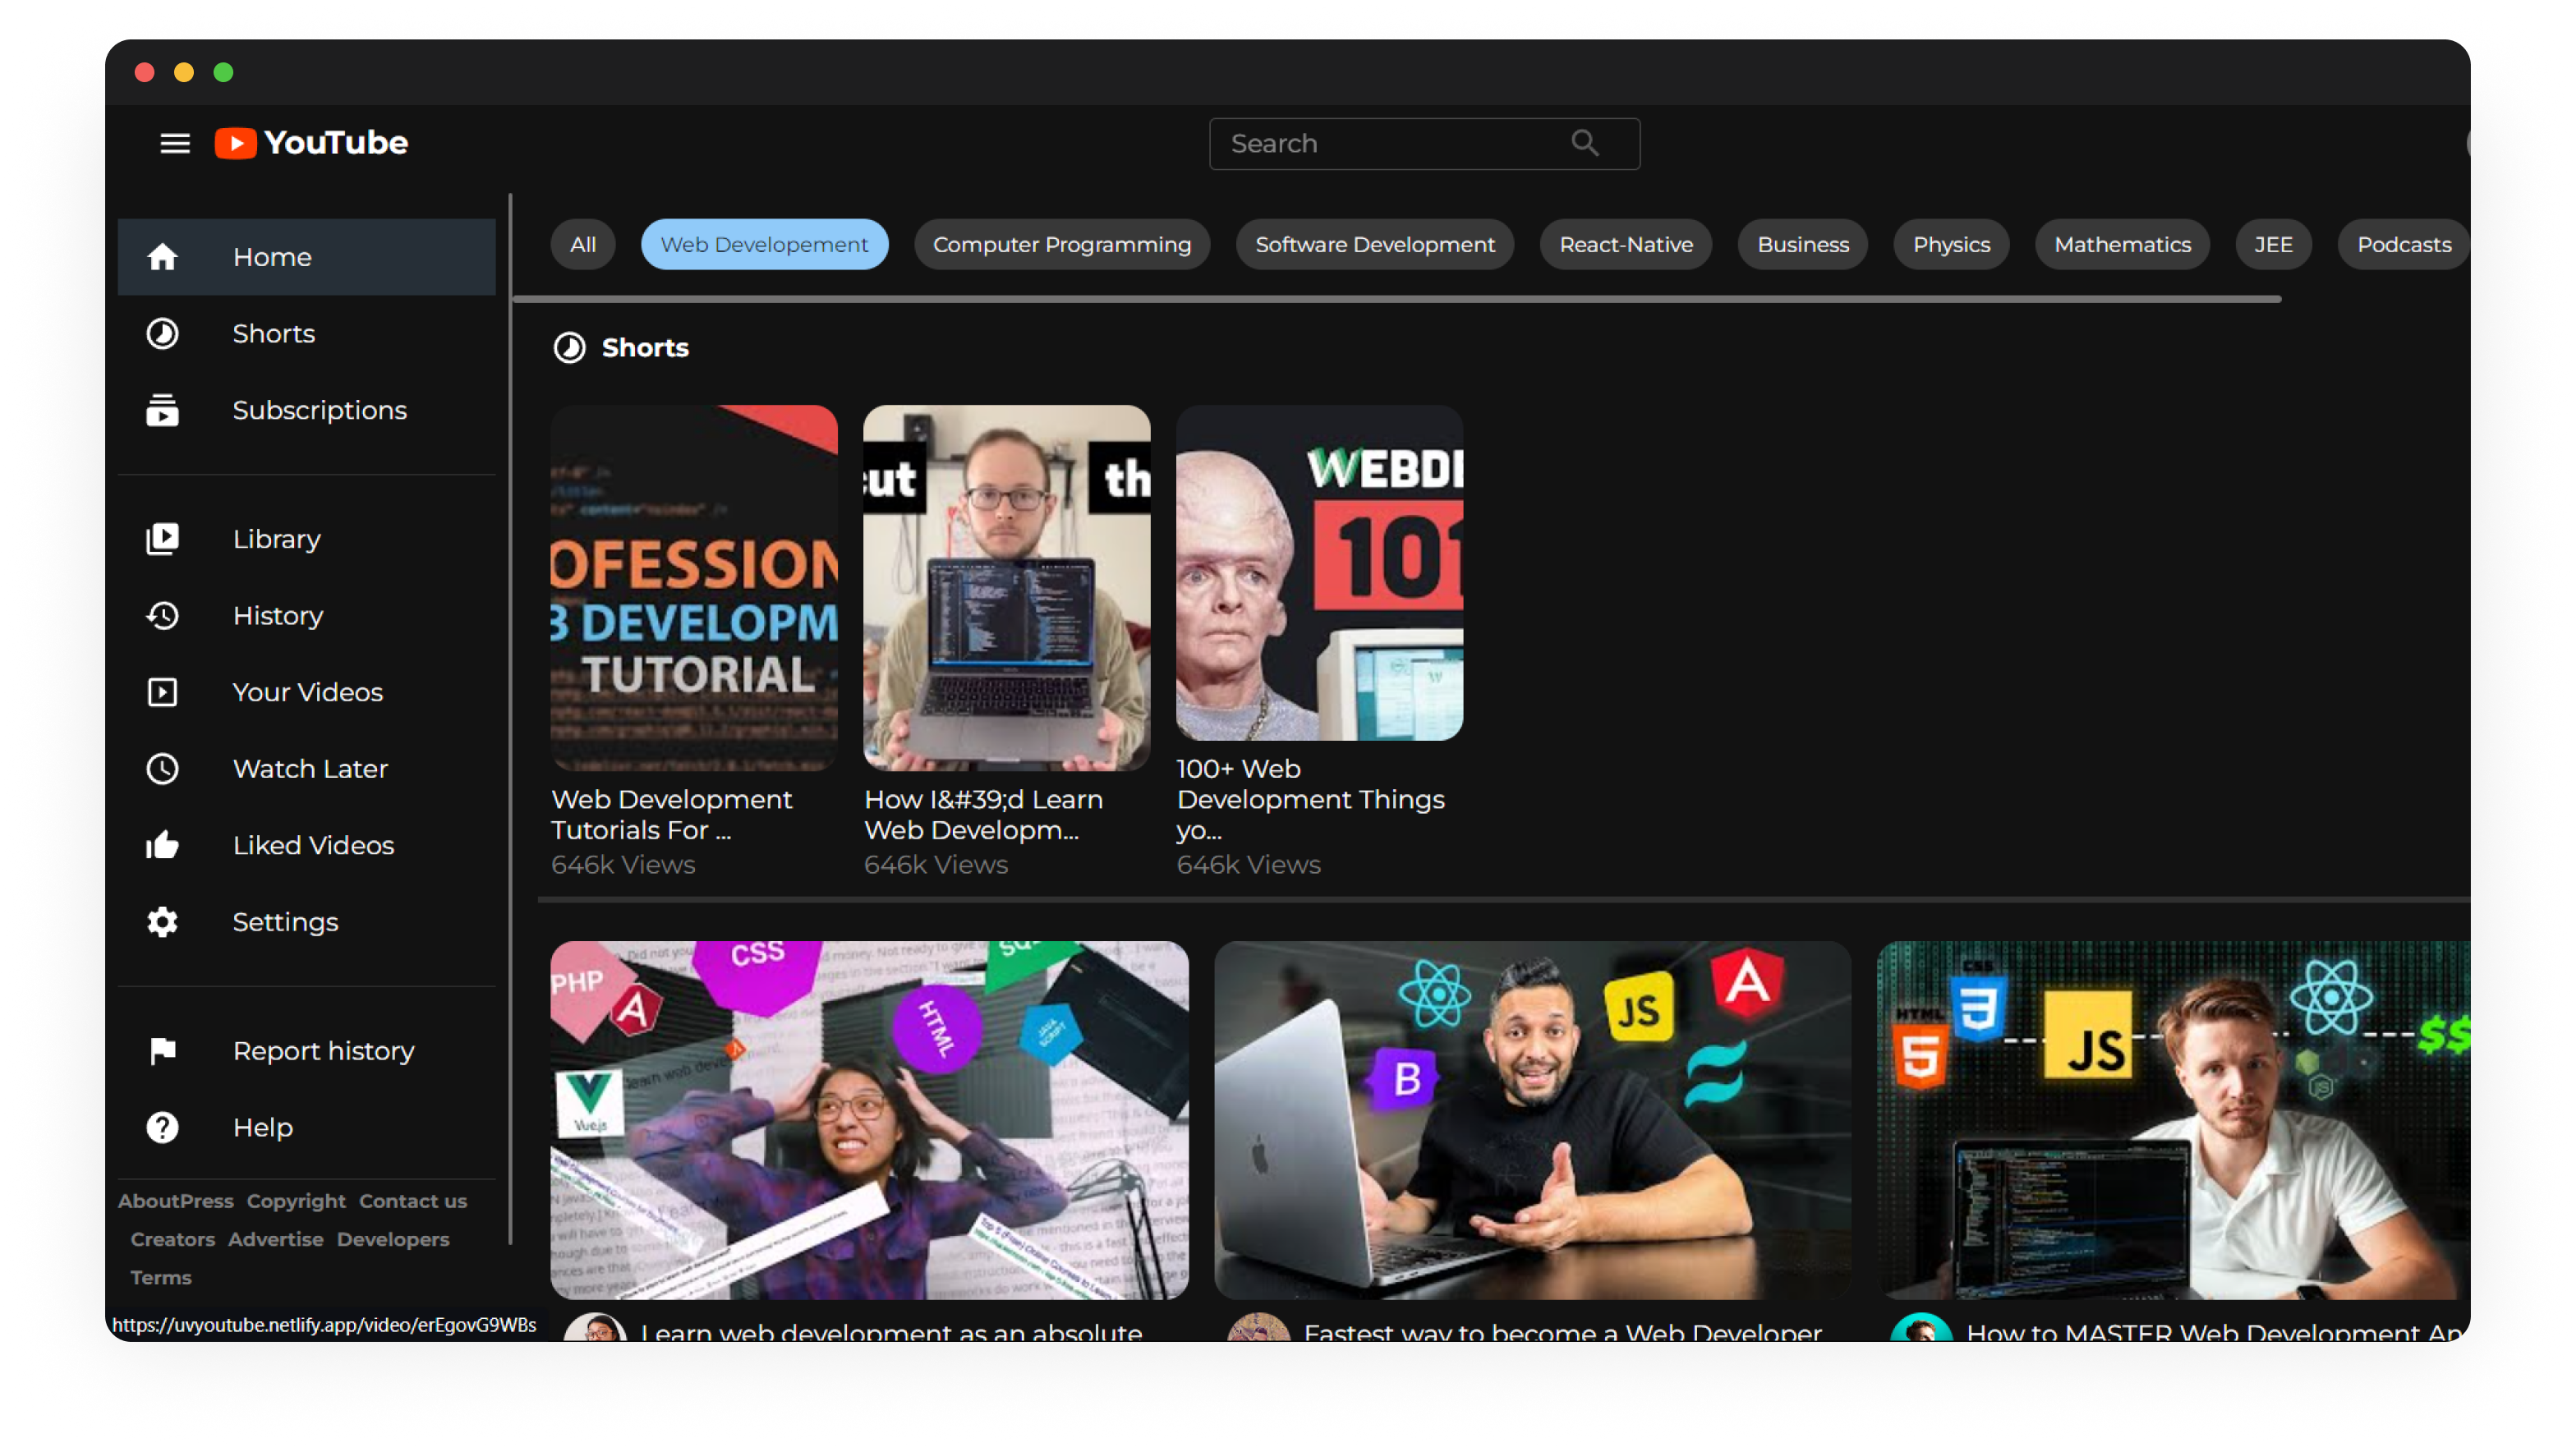The image size is (2576, 1447).
Task: Click the Settings gear icon
Action: [162, 922]
